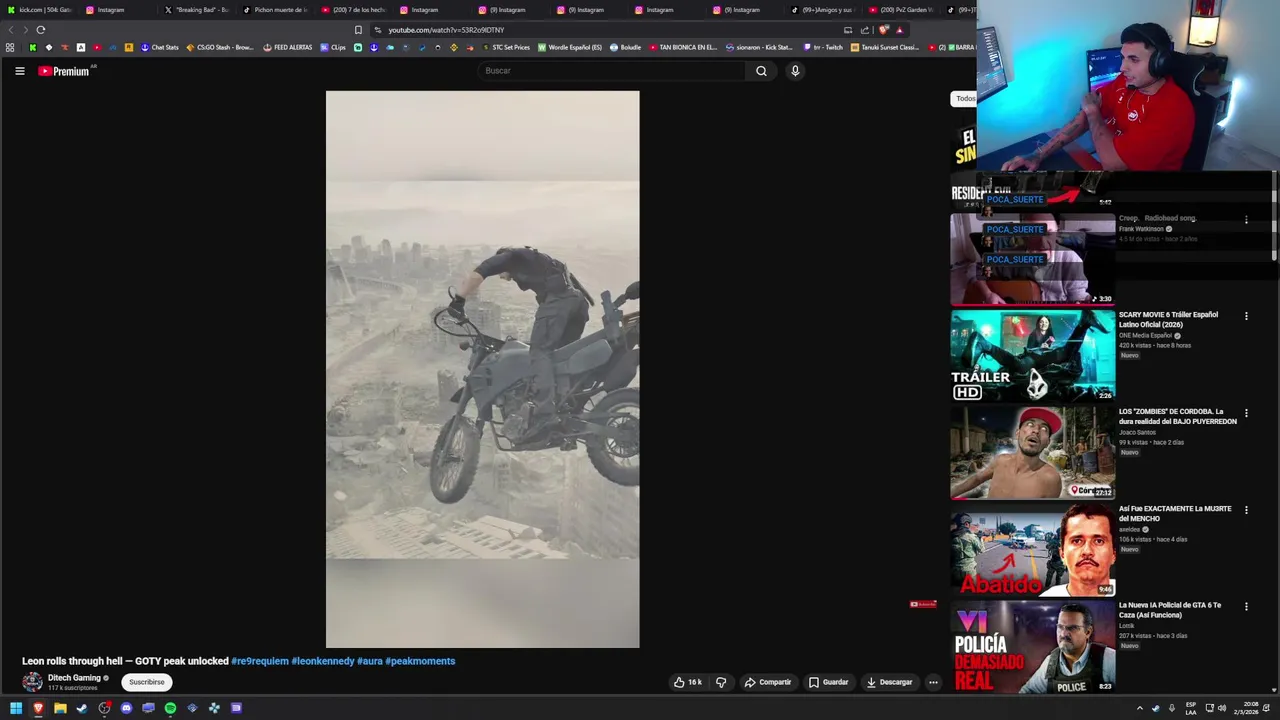Open the YouTube hamburger guide menu

[x=19, y=71]
